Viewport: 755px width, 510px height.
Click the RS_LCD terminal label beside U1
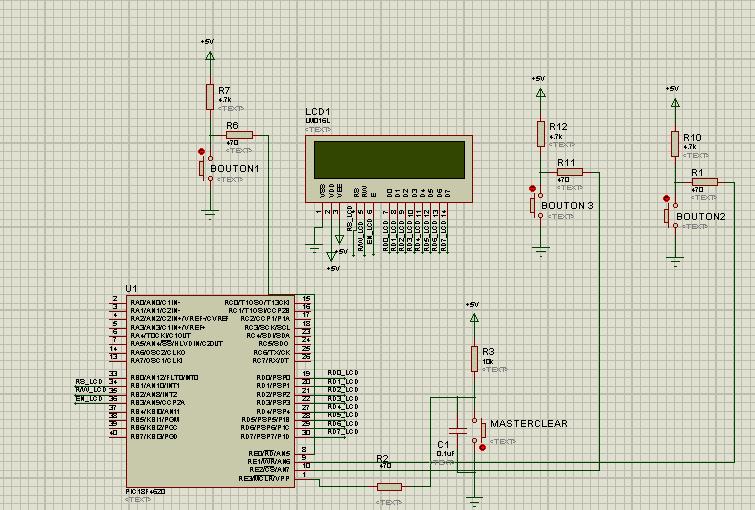89,381
